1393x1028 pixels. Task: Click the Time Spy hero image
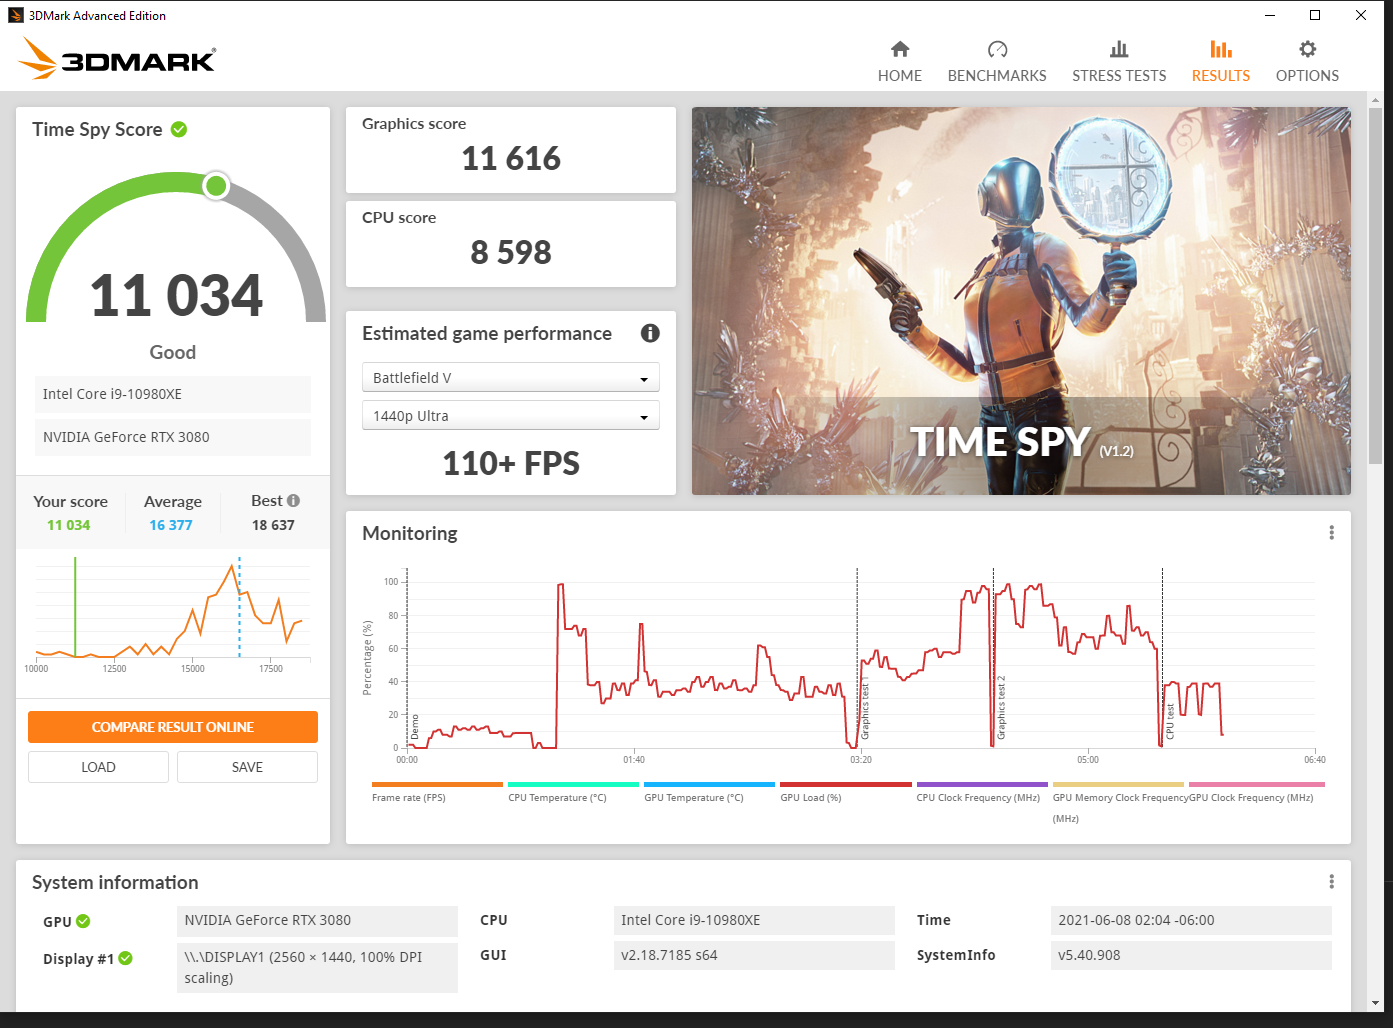pyautogui.click(x=1021, y=300)
